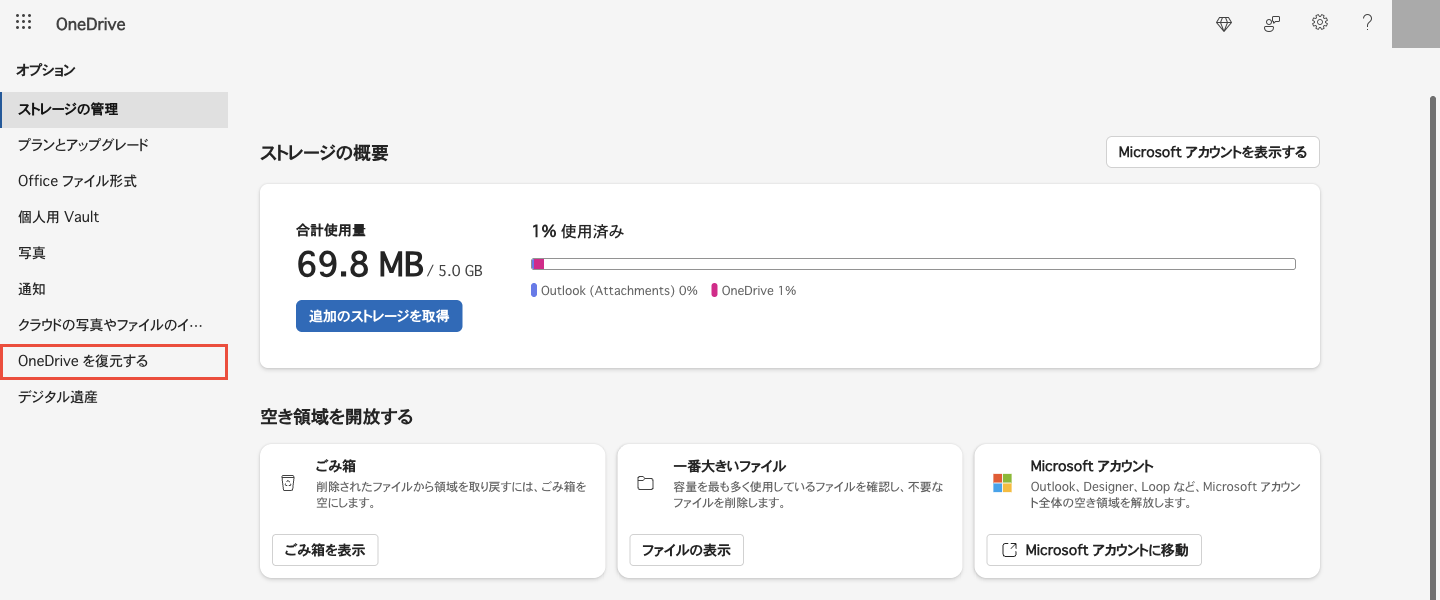Open クラウドの写真やファイルのイ… option
The height and width of the screenshot is (600, 1440).
114,325
